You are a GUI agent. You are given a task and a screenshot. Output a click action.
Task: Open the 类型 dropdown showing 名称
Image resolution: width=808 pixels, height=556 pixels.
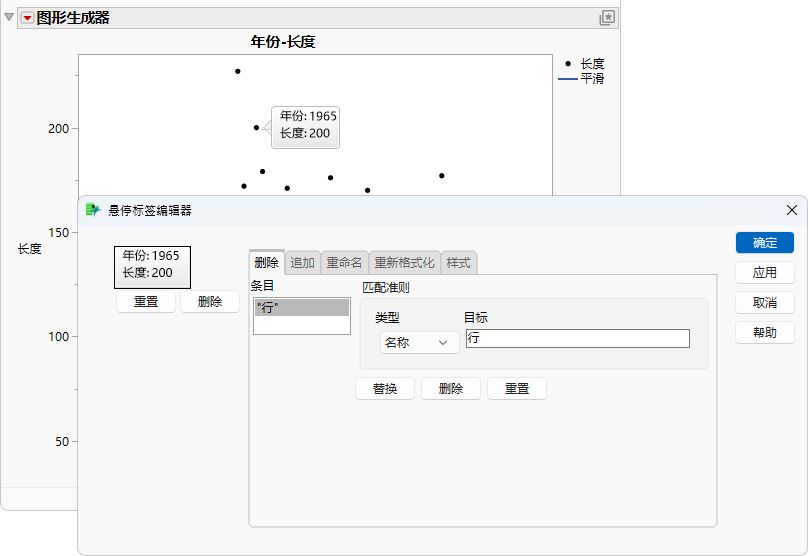click(x=419, y=343)
